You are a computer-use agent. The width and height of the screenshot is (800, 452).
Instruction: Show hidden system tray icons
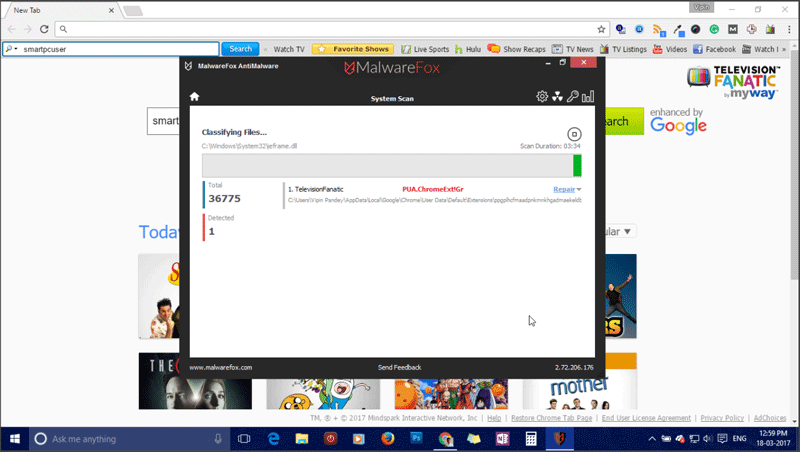(652, 439)
